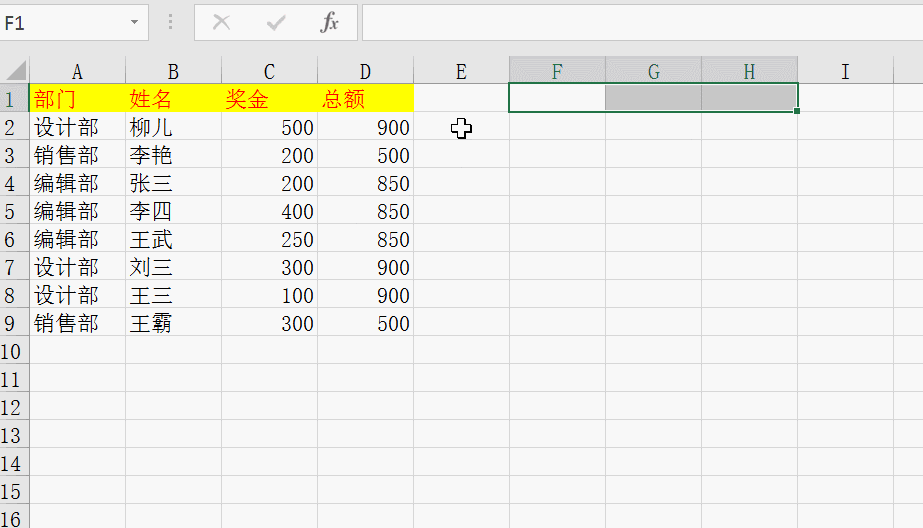The image size is (923, 528).
Task: Select row 2 header
Action: tap(14, 126)
